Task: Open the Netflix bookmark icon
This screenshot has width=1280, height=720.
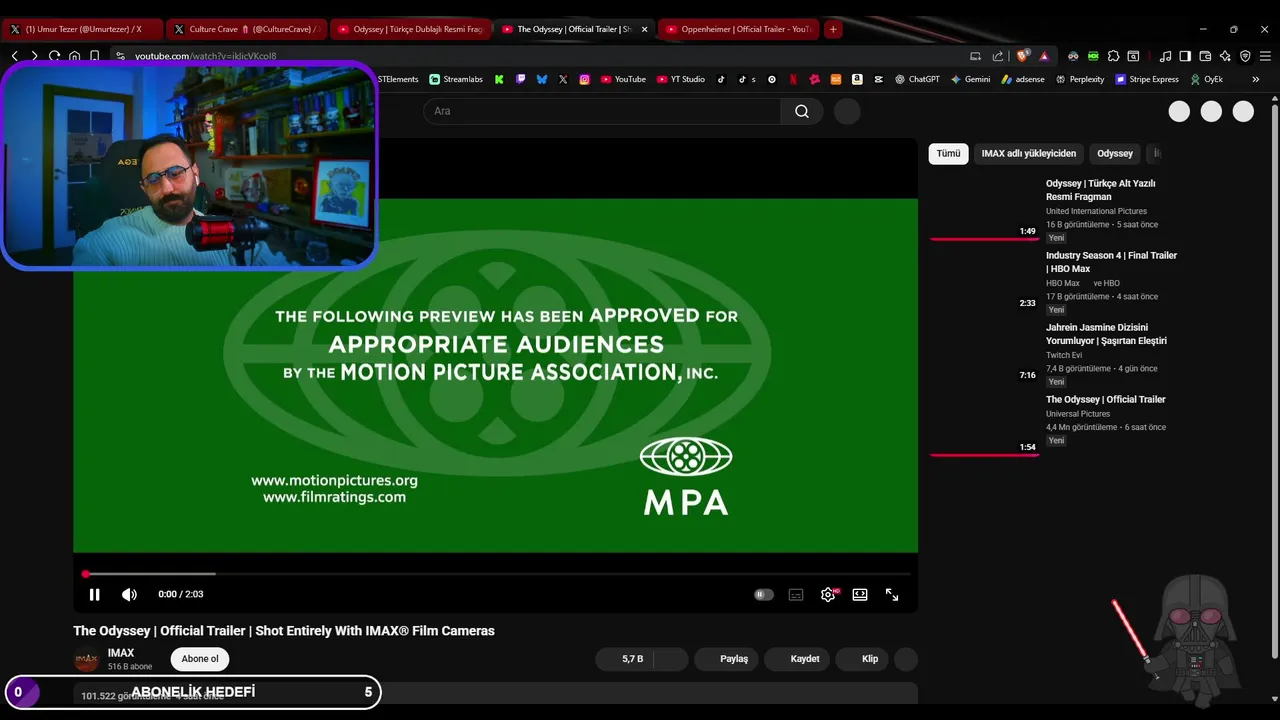Action: pyautogui.click(x=793, y=79)
